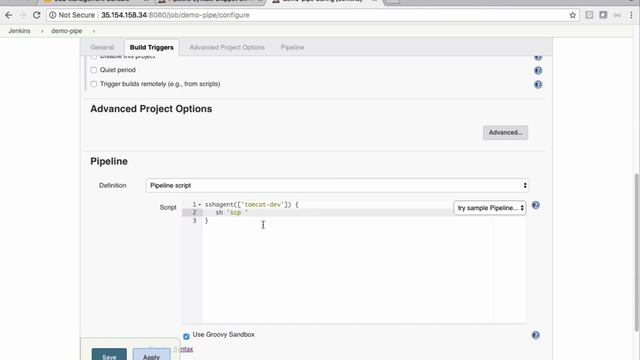Open the Definition Pipeline script dropdown
The image size is (640, 360).
coord(337,185)
